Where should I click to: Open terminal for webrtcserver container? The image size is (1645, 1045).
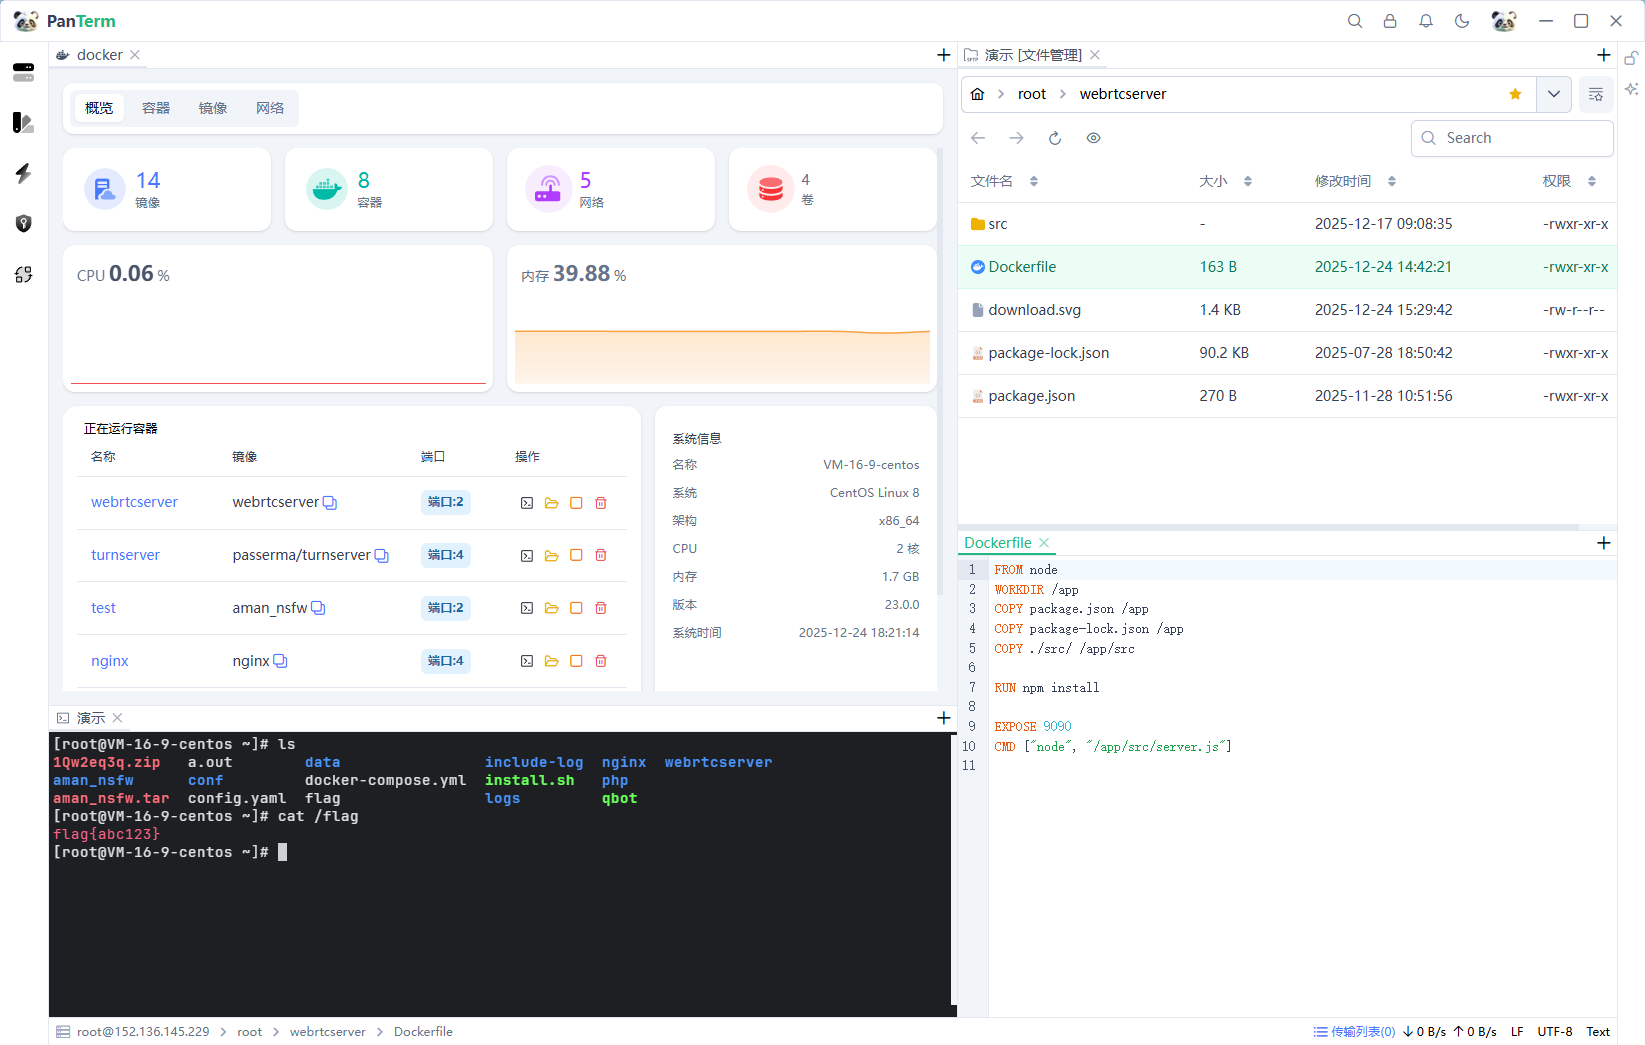[x=527, y=503]
